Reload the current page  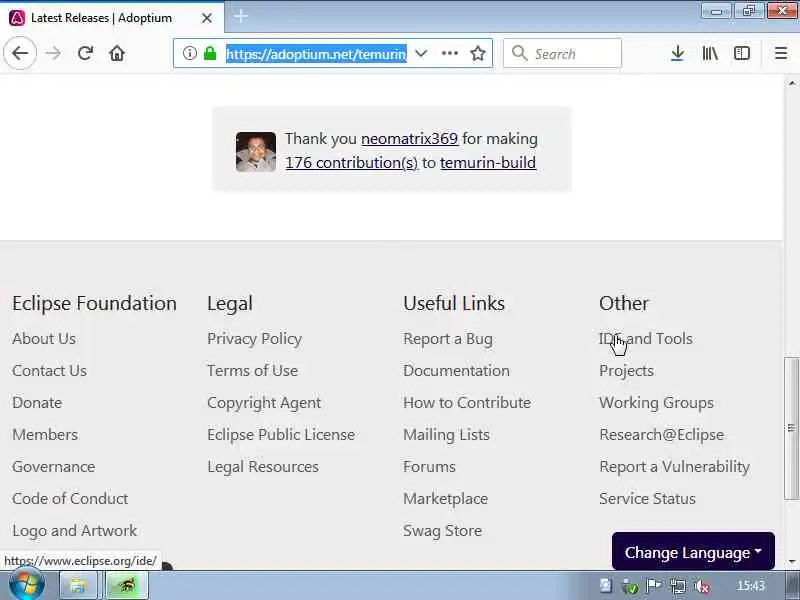(x=85, y=53)
